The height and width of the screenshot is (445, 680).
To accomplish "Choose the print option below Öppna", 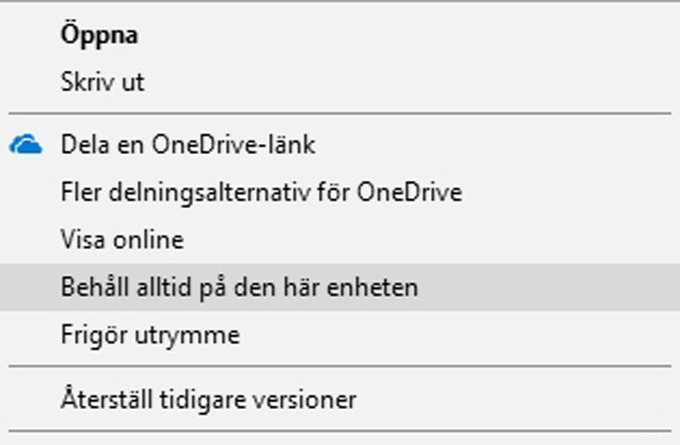I will point(340,82).
